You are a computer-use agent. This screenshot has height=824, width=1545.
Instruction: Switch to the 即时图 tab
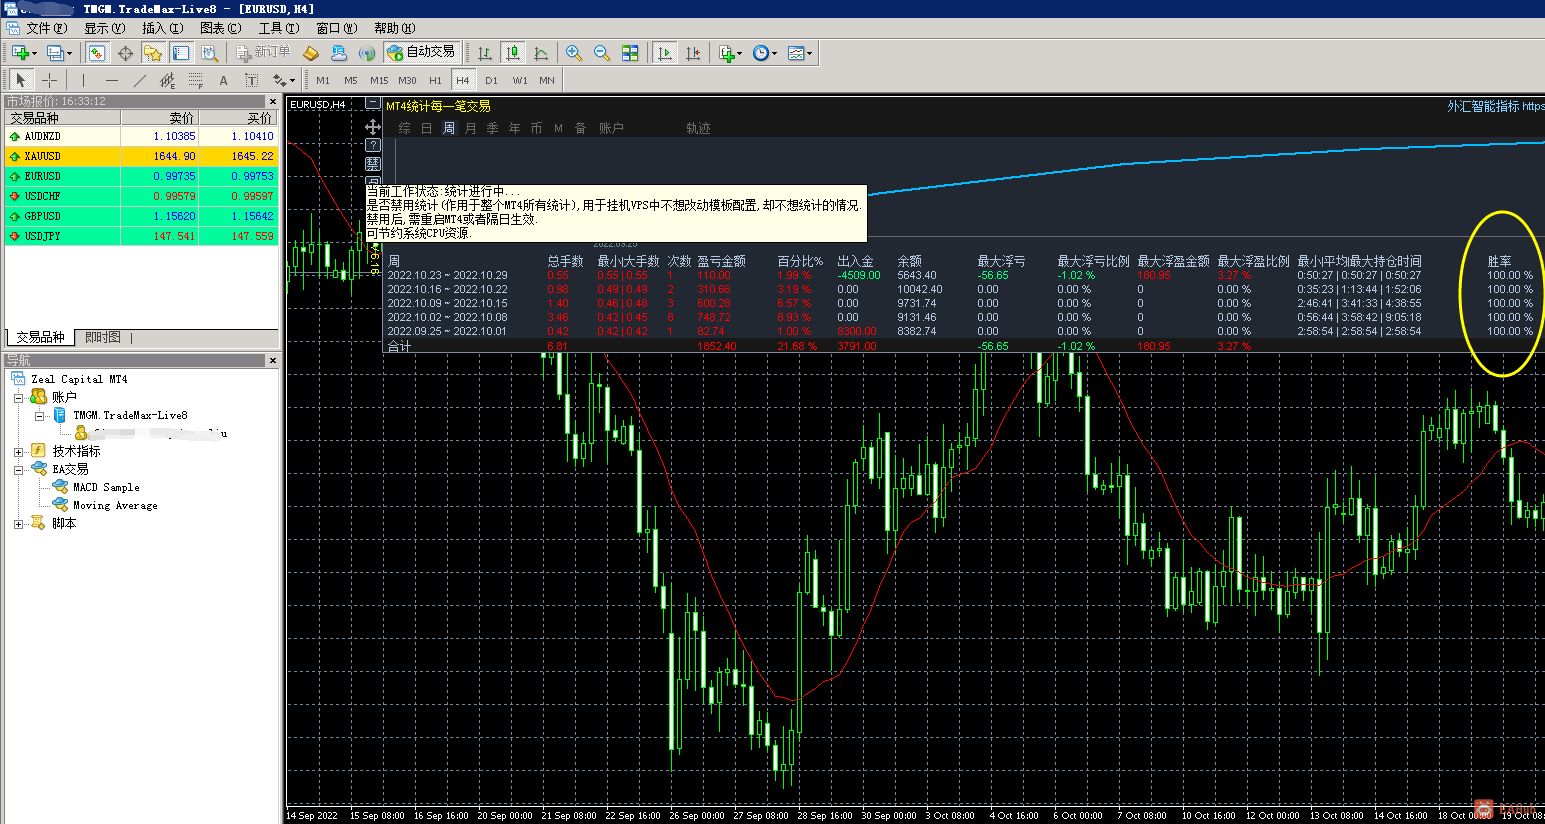102,338
